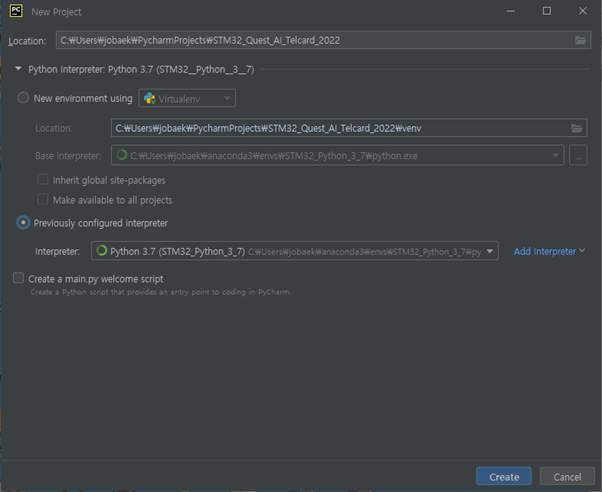Image resolution: width=602 pixels, height=492 pixels.
Task: Click green circle icon in Interpreter combo box
Action: pos(102,251)
